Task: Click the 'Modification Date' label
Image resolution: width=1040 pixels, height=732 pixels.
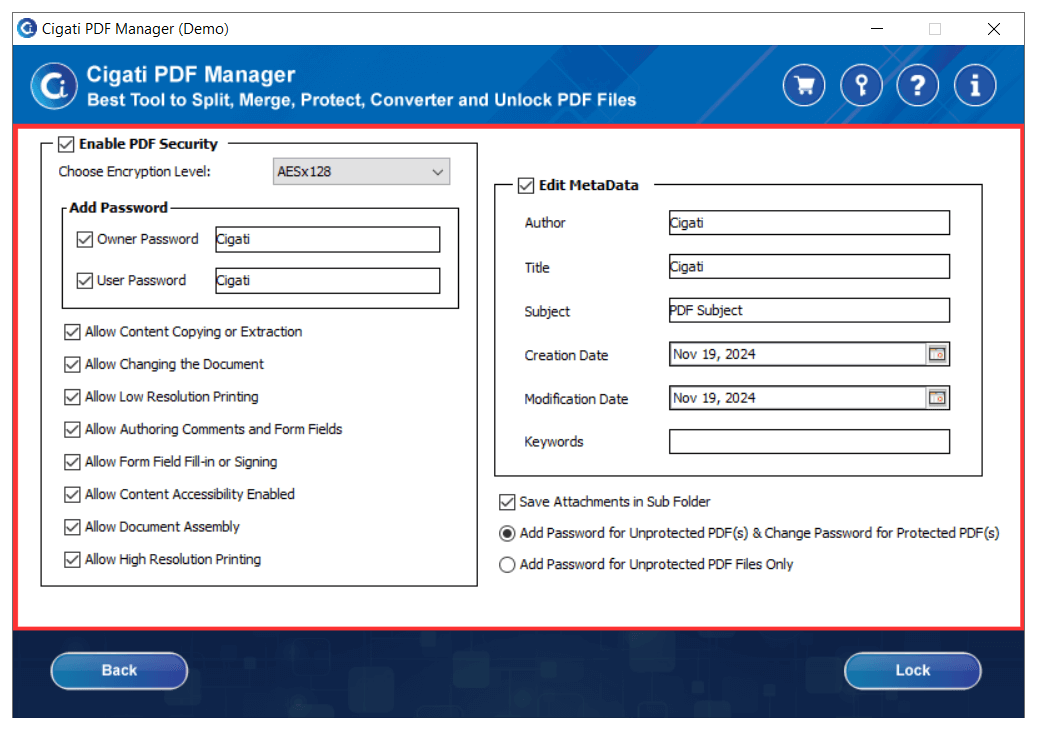Action: click(x=576, y=399)
